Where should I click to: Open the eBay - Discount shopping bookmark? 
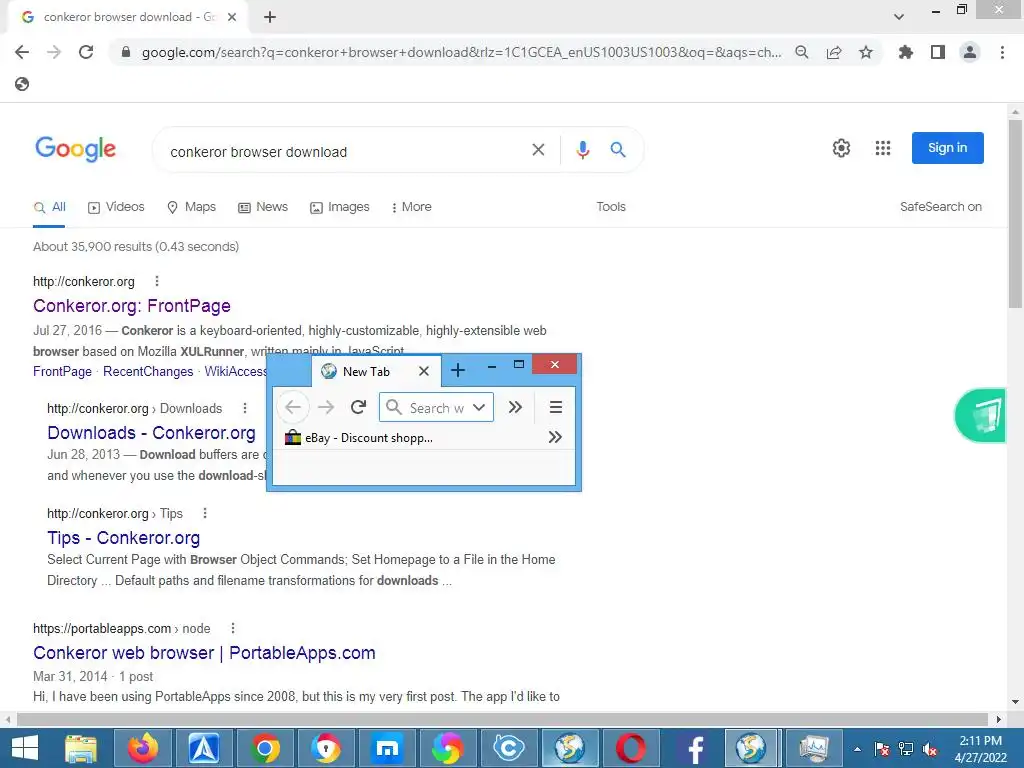click(359, 438)
